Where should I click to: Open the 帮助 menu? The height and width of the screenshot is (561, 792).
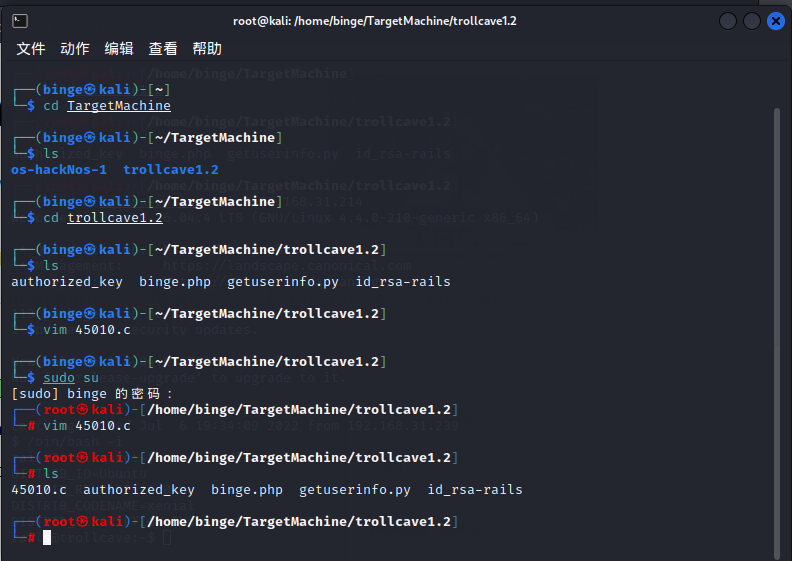pyautogui.click(x=207, y=48)
